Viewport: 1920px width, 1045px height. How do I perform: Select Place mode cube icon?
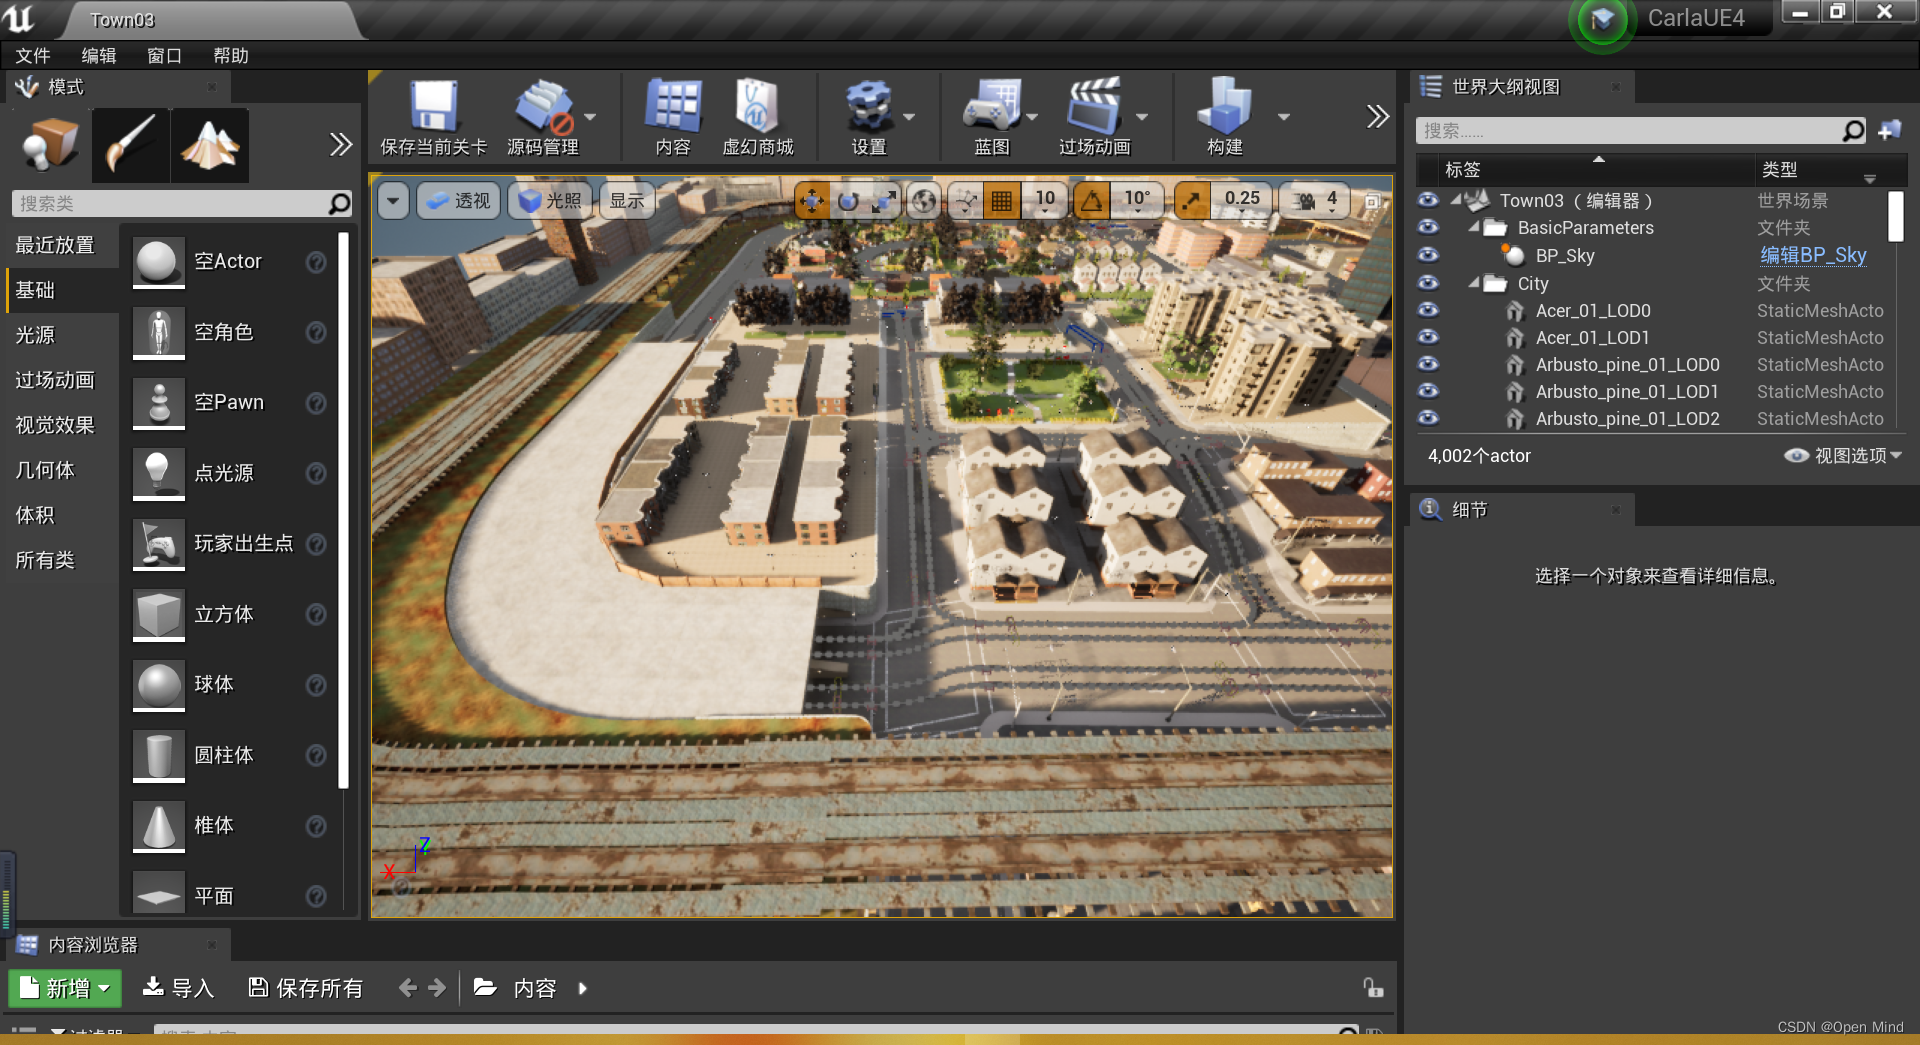[x=50, y=146]
